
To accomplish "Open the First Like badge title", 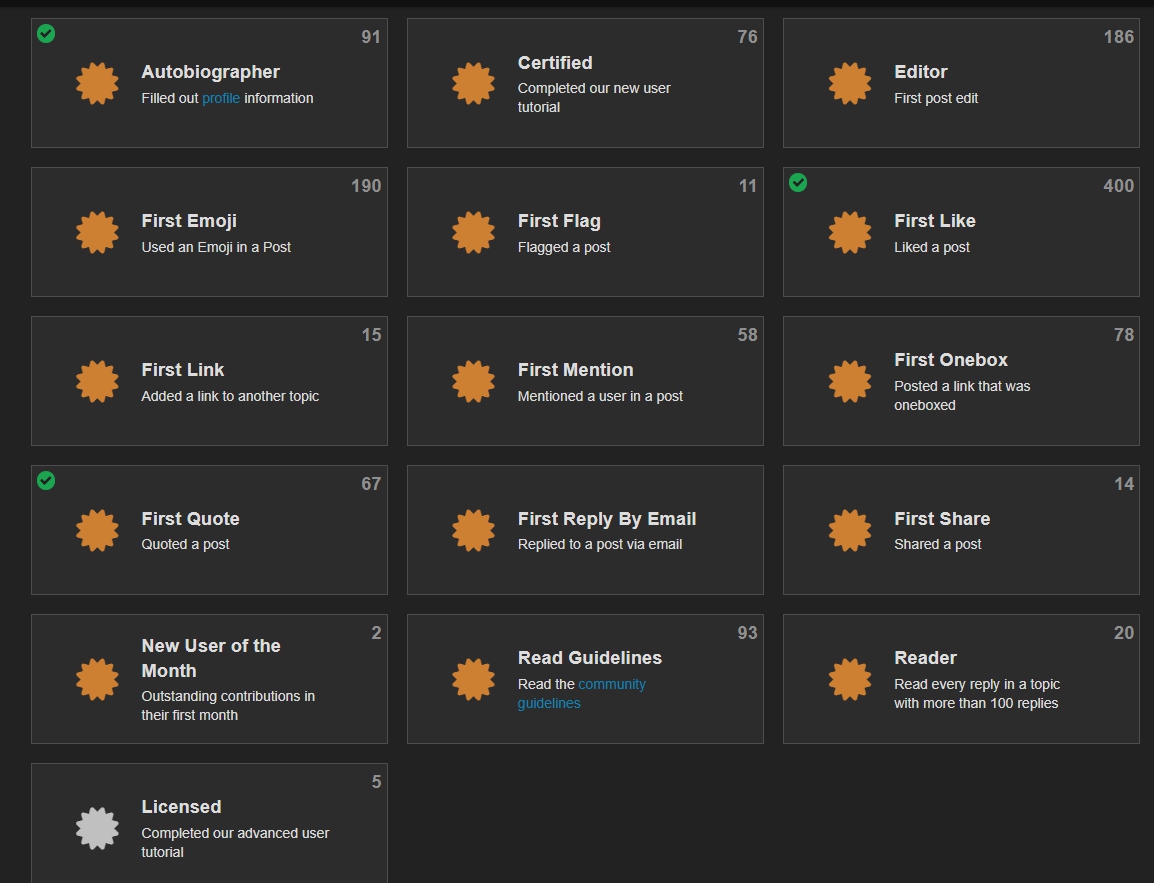I will click(935, 221).
